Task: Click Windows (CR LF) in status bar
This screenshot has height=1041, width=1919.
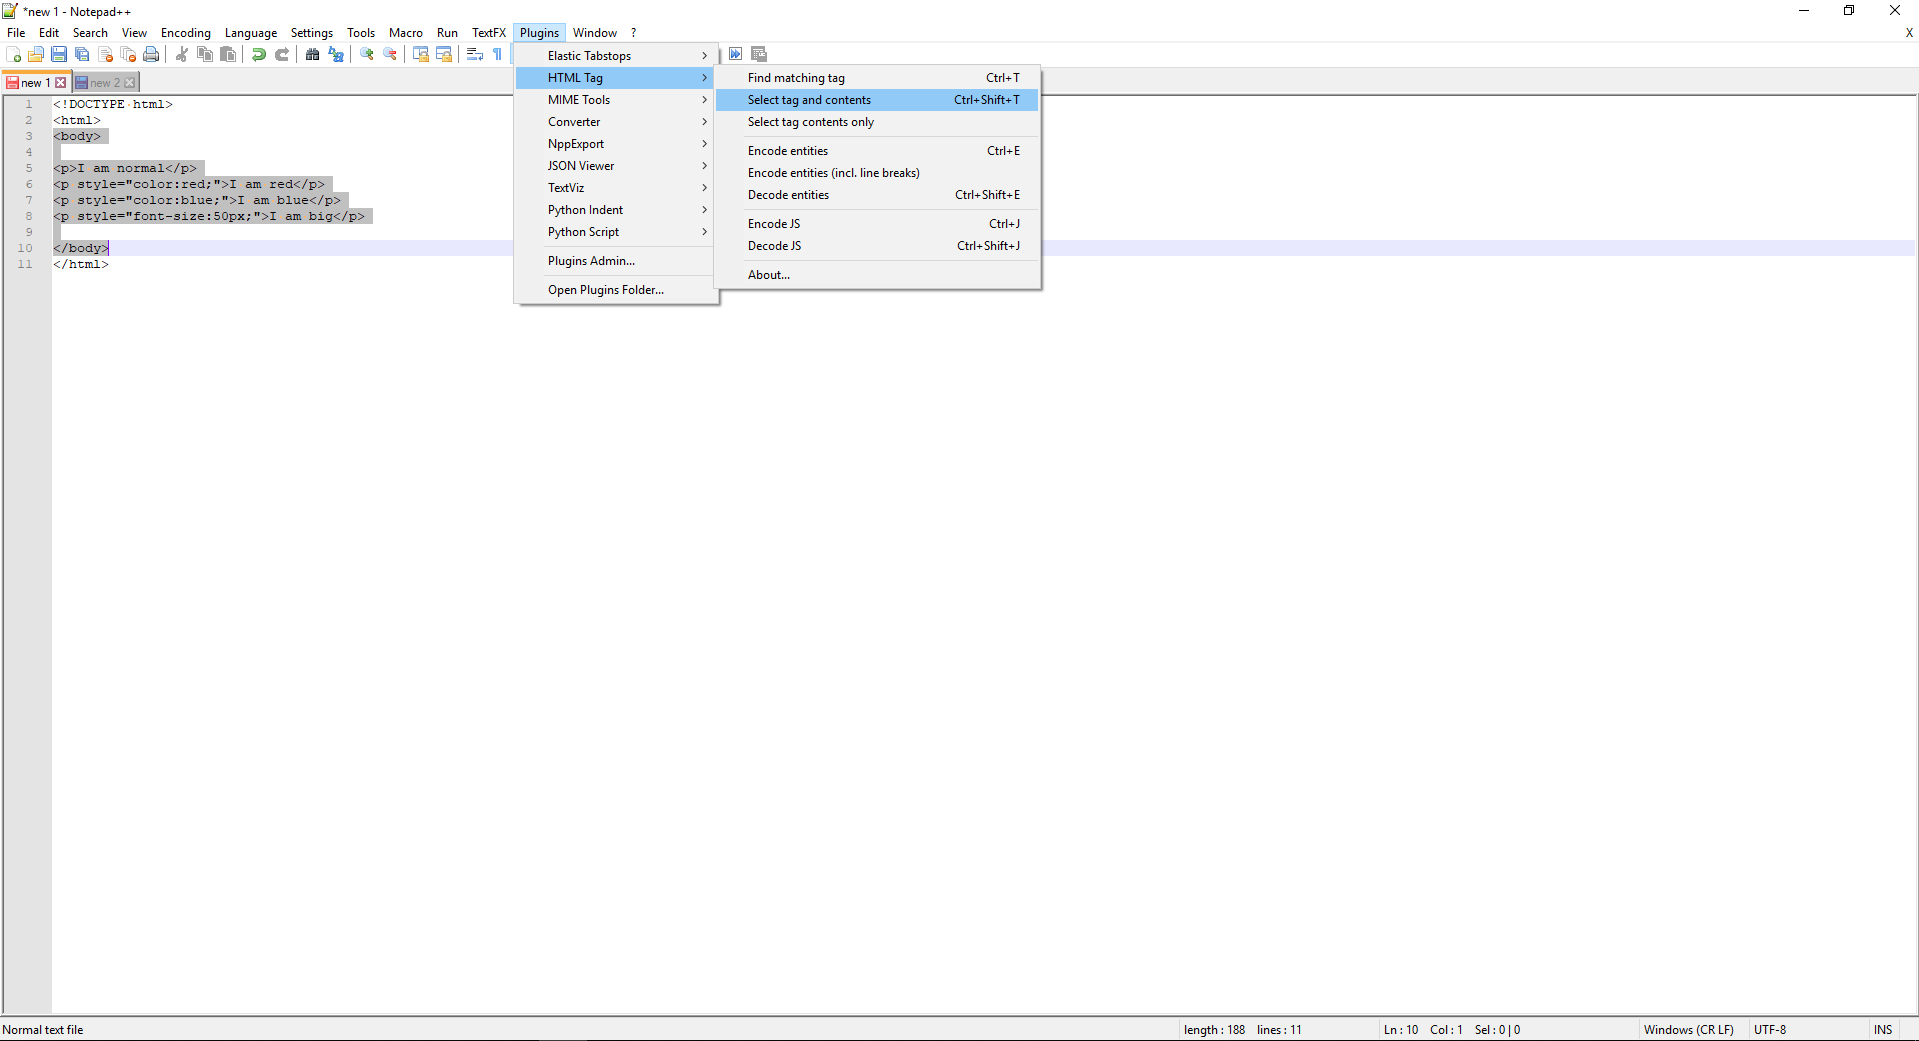Action: tap(1688, 1030)
